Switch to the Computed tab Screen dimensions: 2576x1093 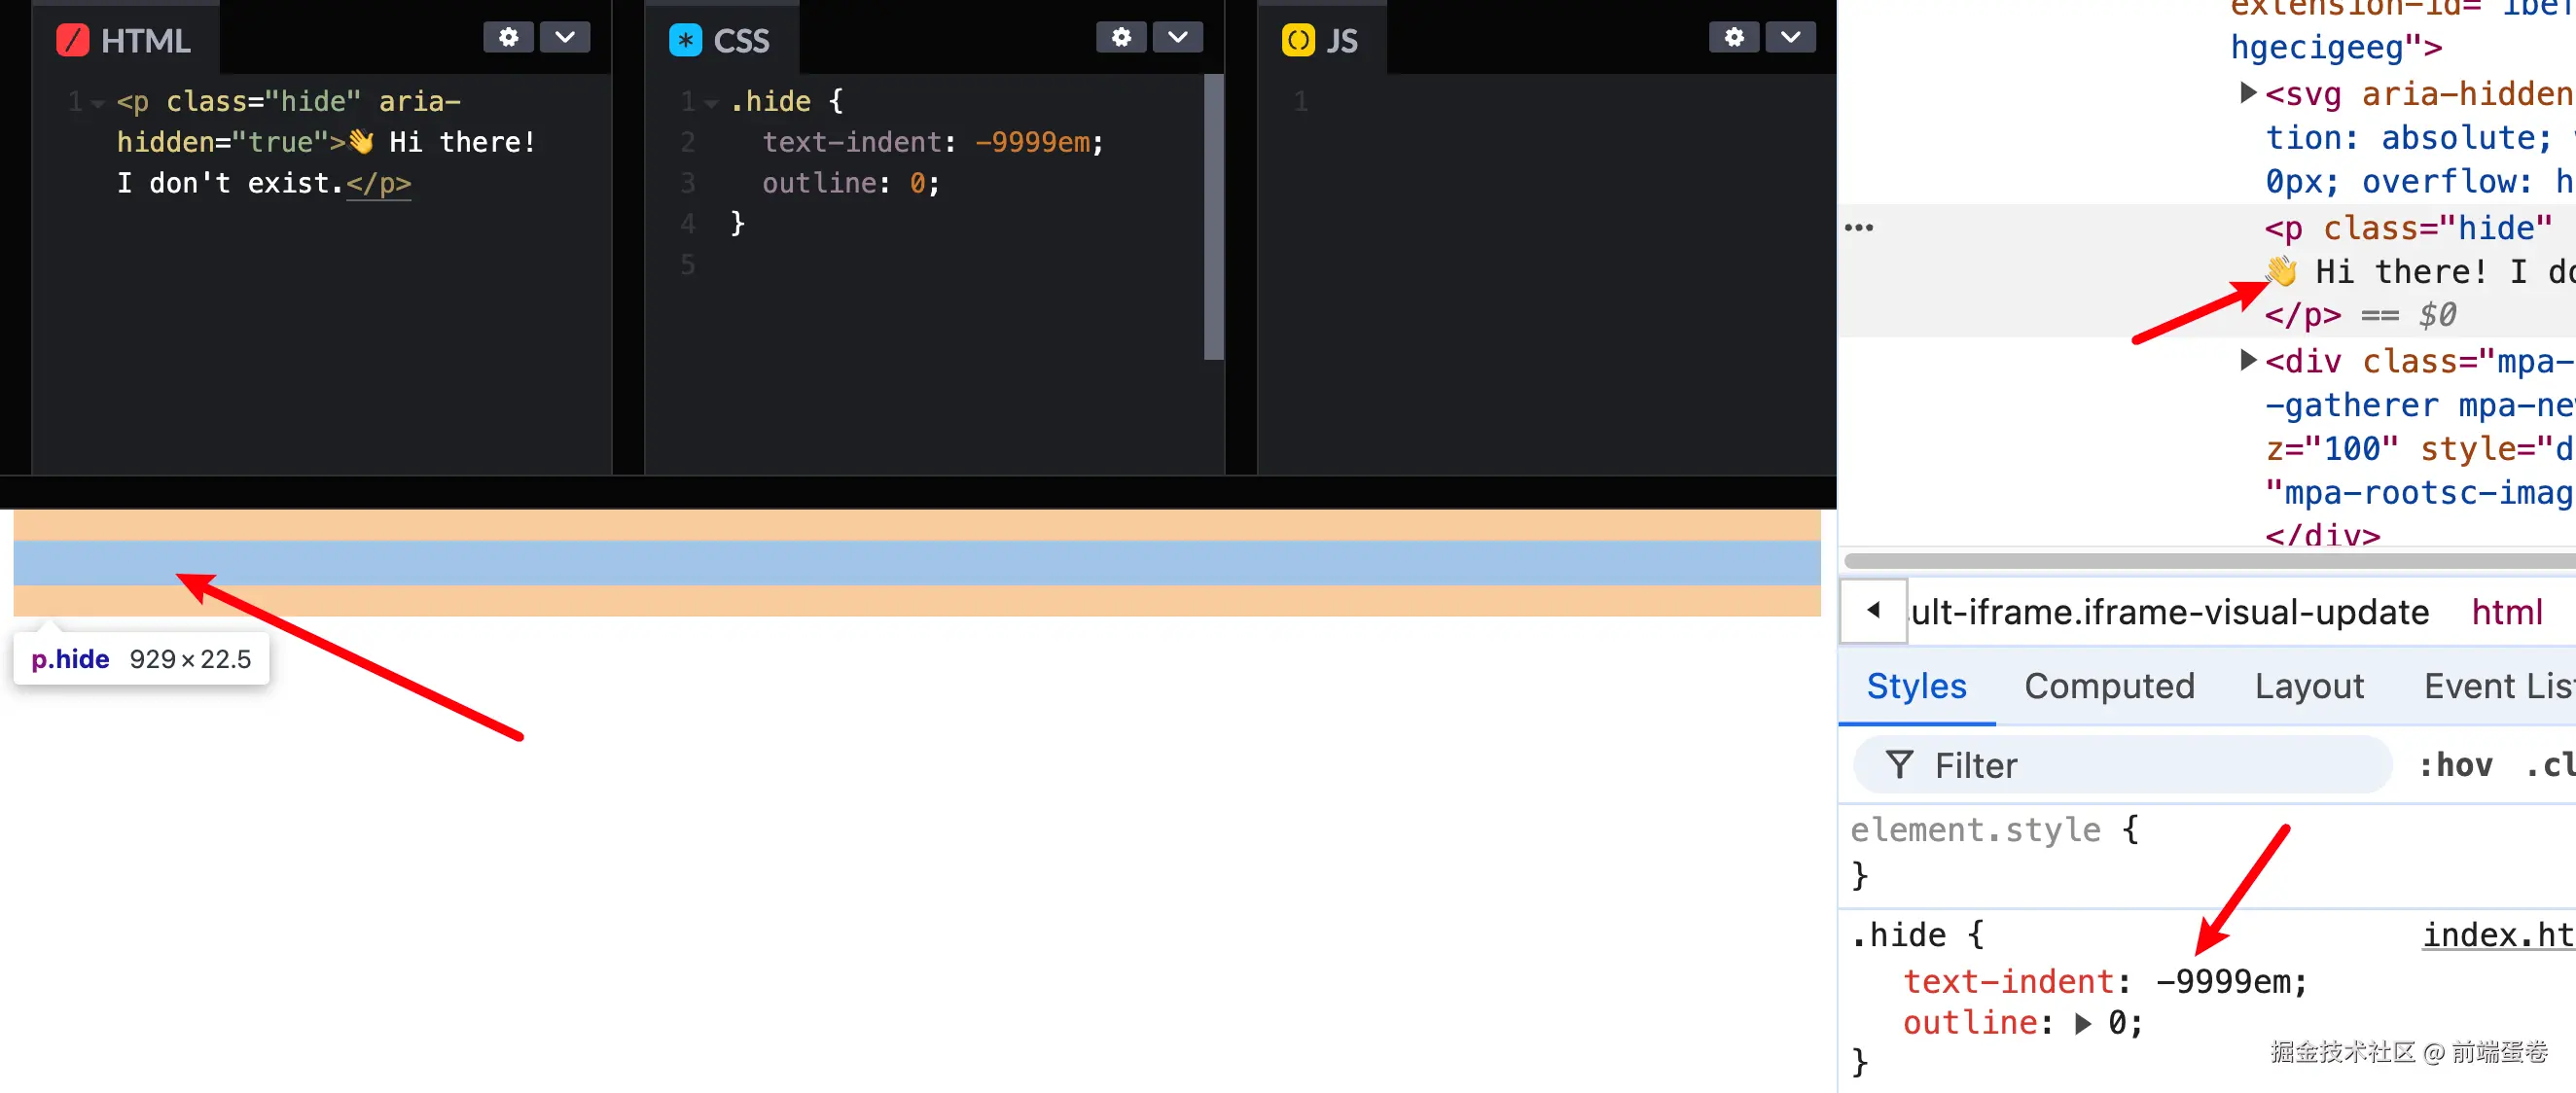click(2109, 686)
